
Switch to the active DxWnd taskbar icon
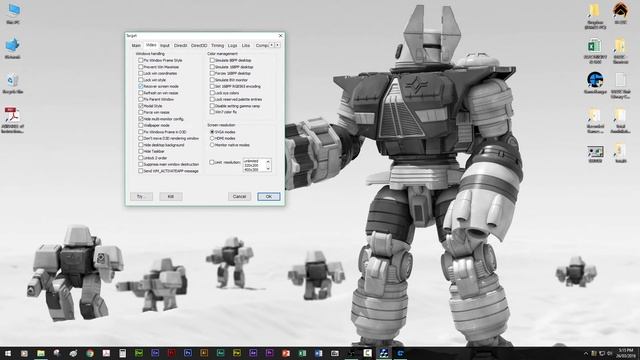384,353
